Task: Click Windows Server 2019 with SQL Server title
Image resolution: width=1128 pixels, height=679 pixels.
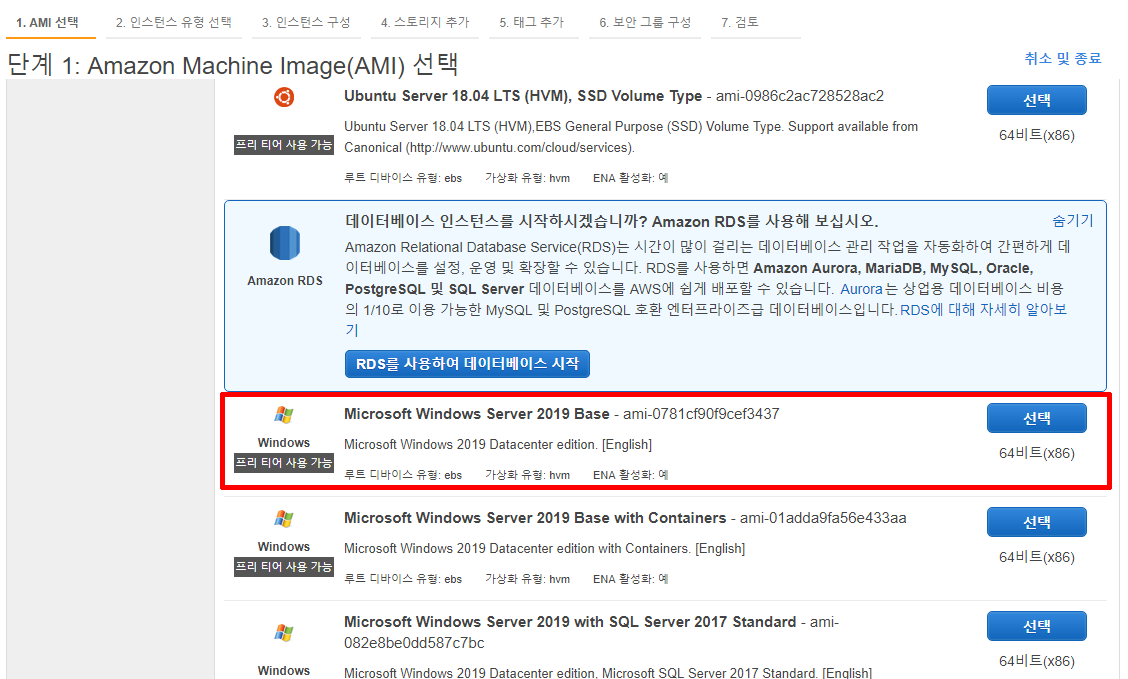Action: point(570,621)
